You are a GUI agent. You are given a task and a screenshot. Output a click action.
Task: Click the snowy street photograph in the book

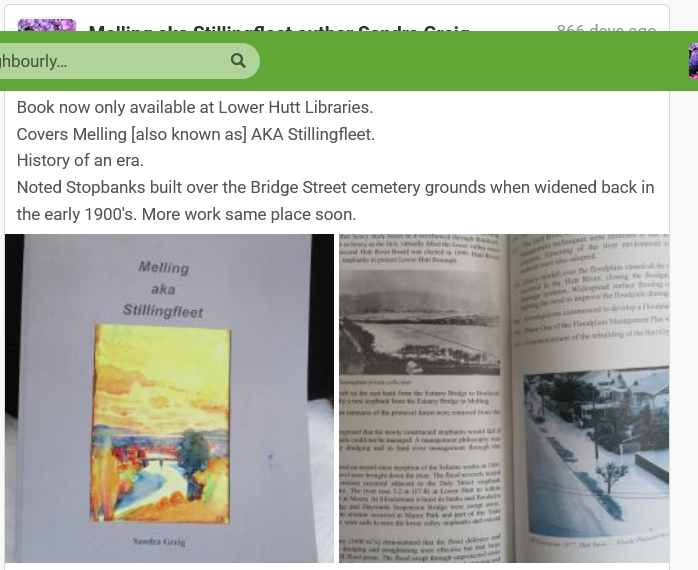pos(597,451)
